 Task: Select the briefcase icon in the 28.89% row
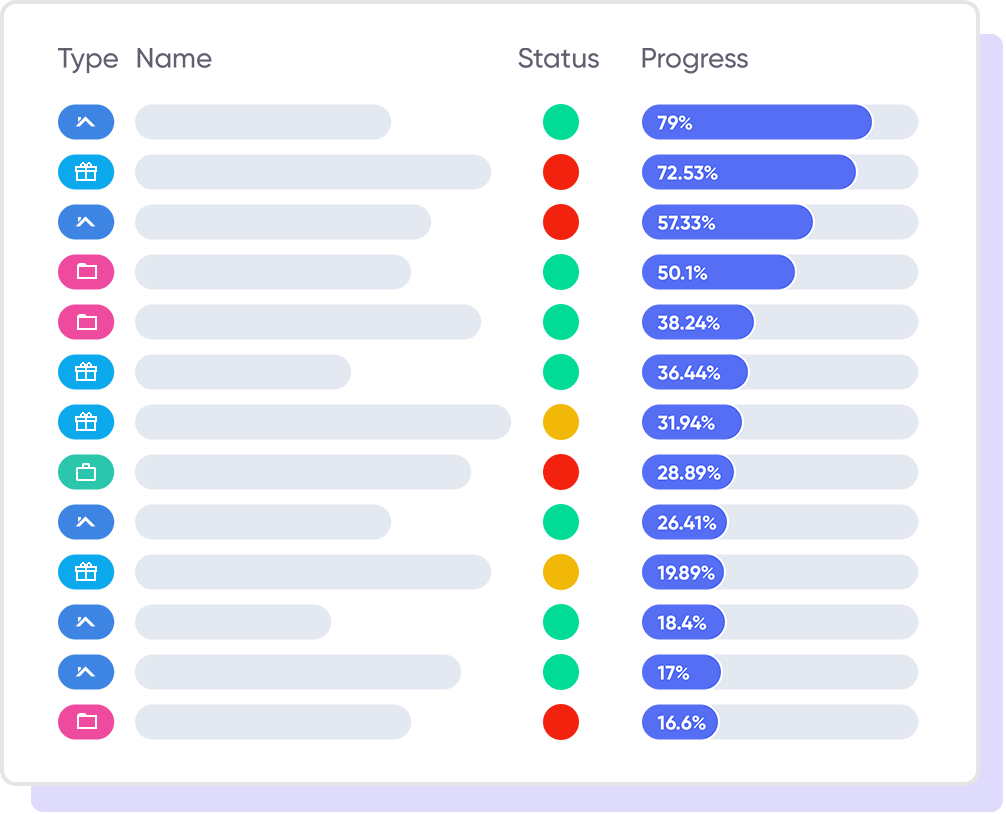point(86,472)
